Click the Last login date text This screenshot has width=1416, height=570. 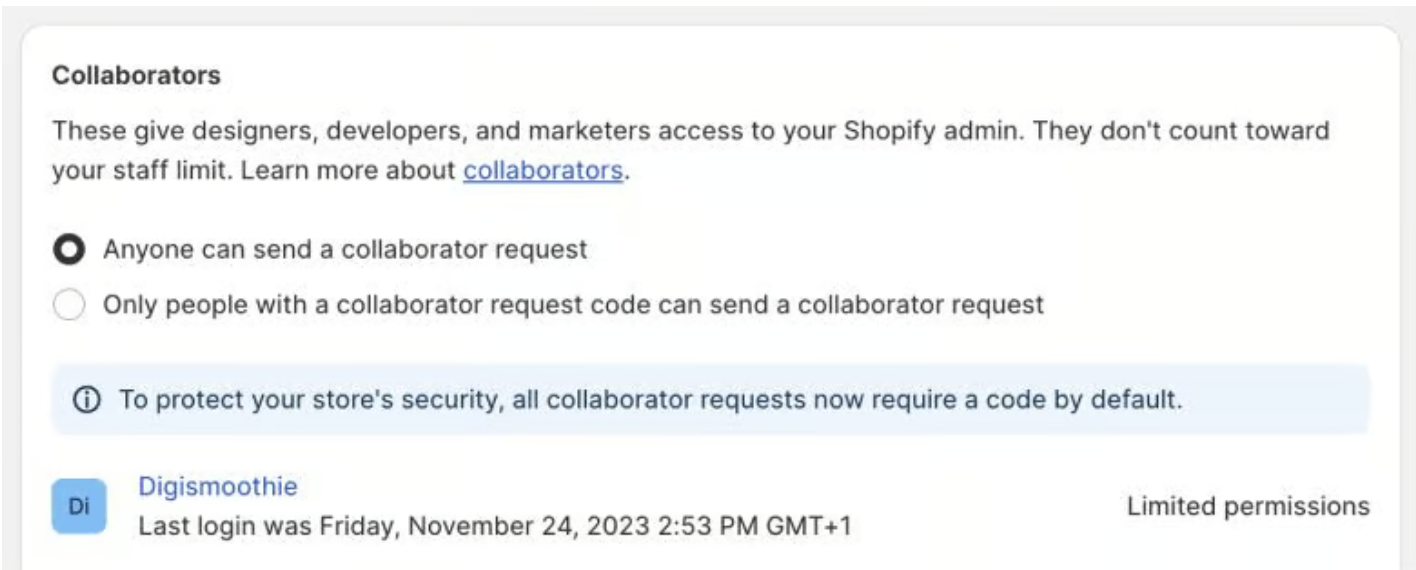pyautogui.click(x=495, y=525)
